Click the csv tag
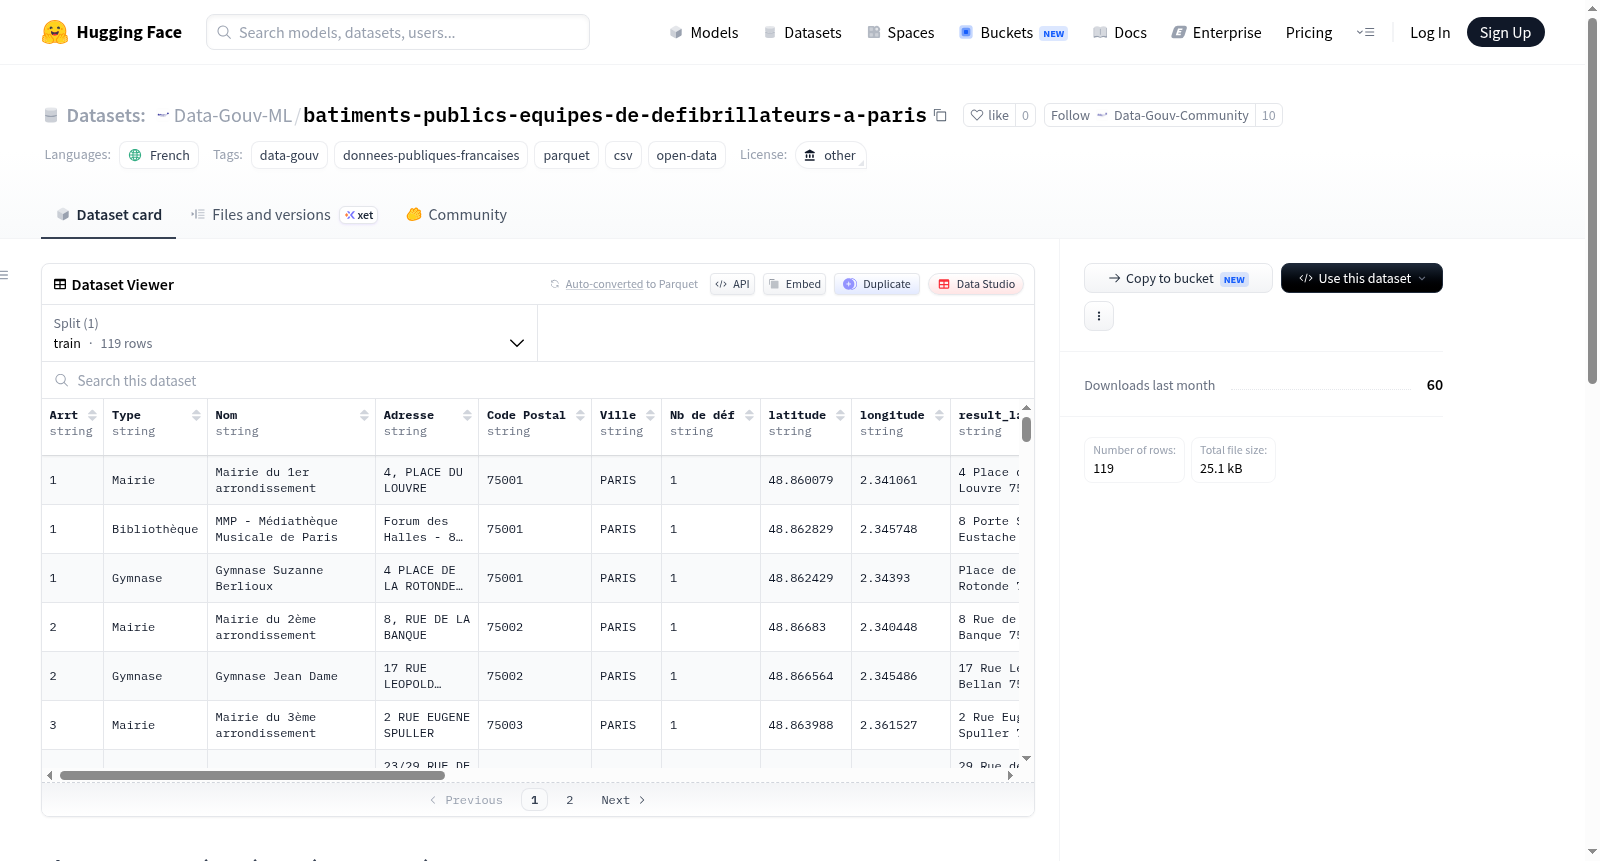The width and height of the screenshot is (1600, 861). click(x=623, y=155)
